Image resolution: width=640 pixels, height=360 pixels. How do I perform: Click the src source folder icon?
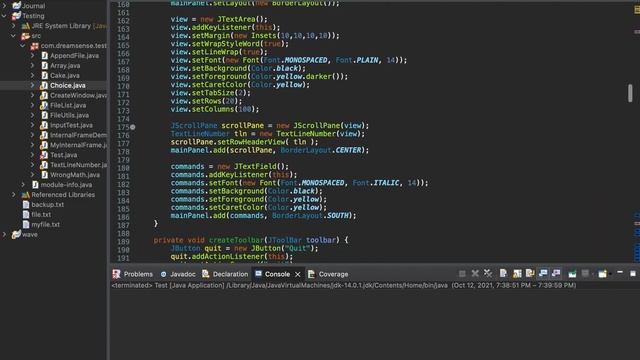26,36
